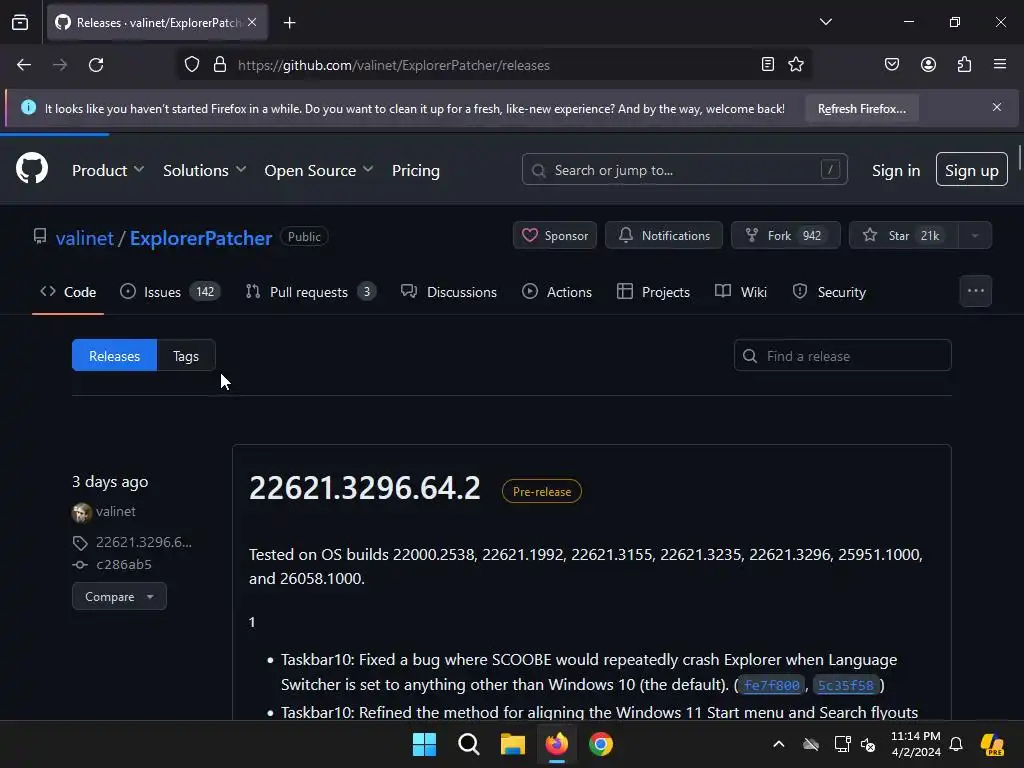Click the GitHub Octocat logo
This screenshot has height=768, width=1024.
31,168
